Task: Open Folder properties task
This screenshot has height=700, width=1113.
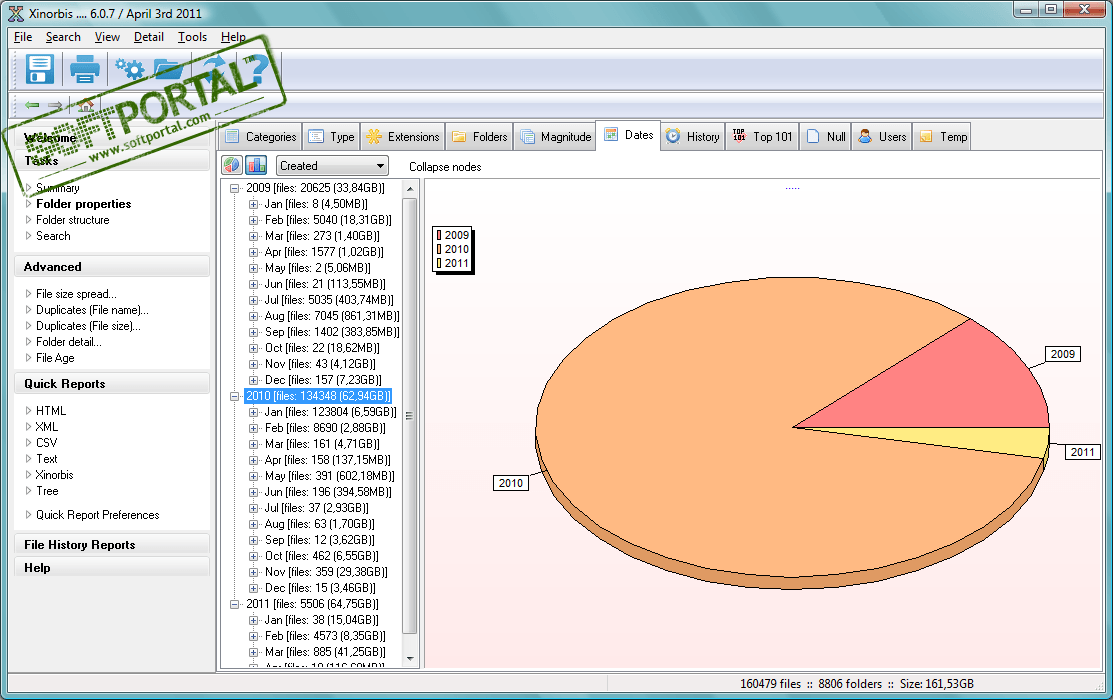Action: pos(84,204)
